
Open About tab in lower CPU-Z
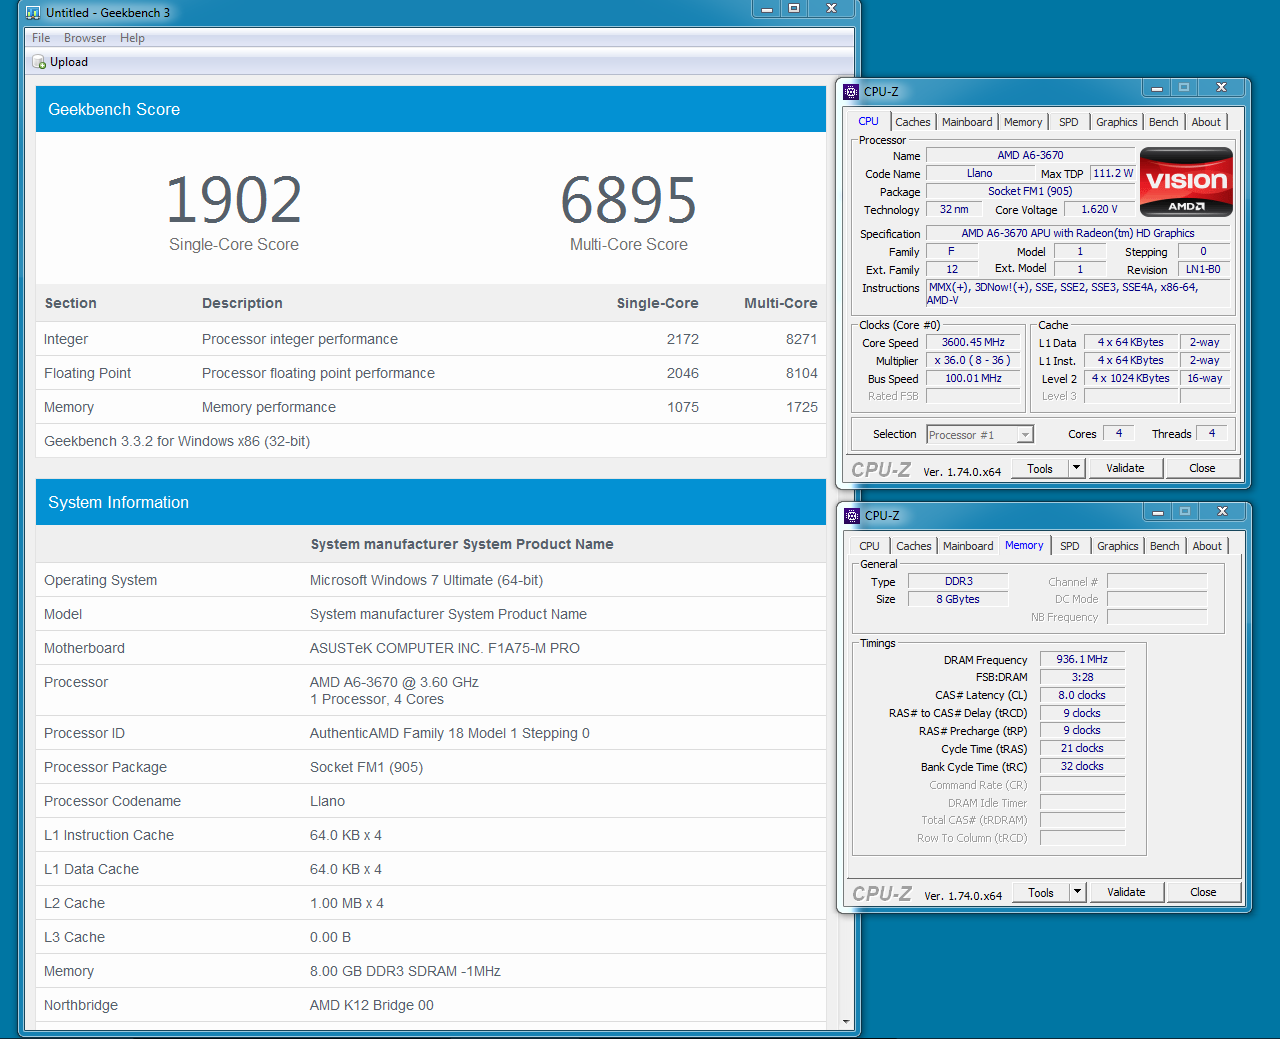pyautogui.click(x=1207, y=546)
